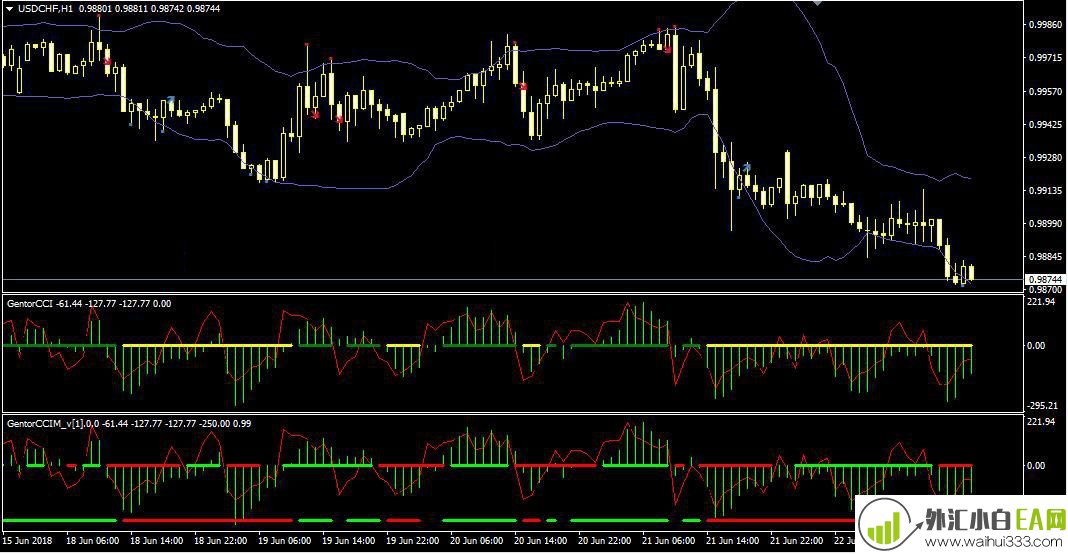Screen dimensions: 1068x554
Task: Click the chart shift triangle marker at top
Action: click(817, 3)
